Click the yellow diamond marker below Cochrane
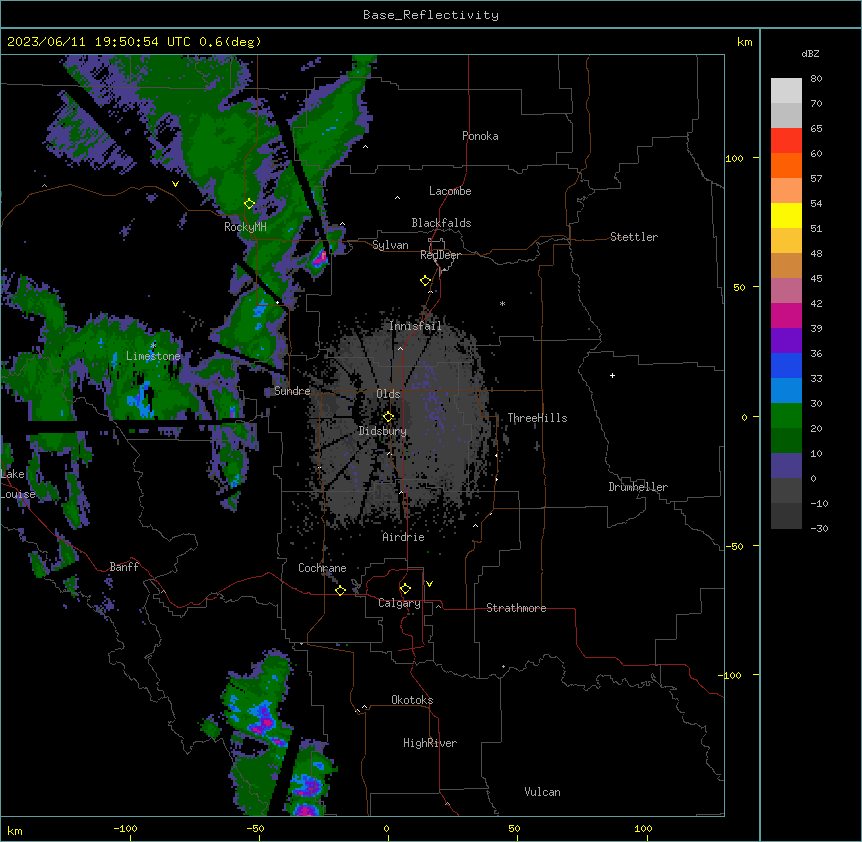This screenshot has height=842, width=862. [x=340, y=590]
